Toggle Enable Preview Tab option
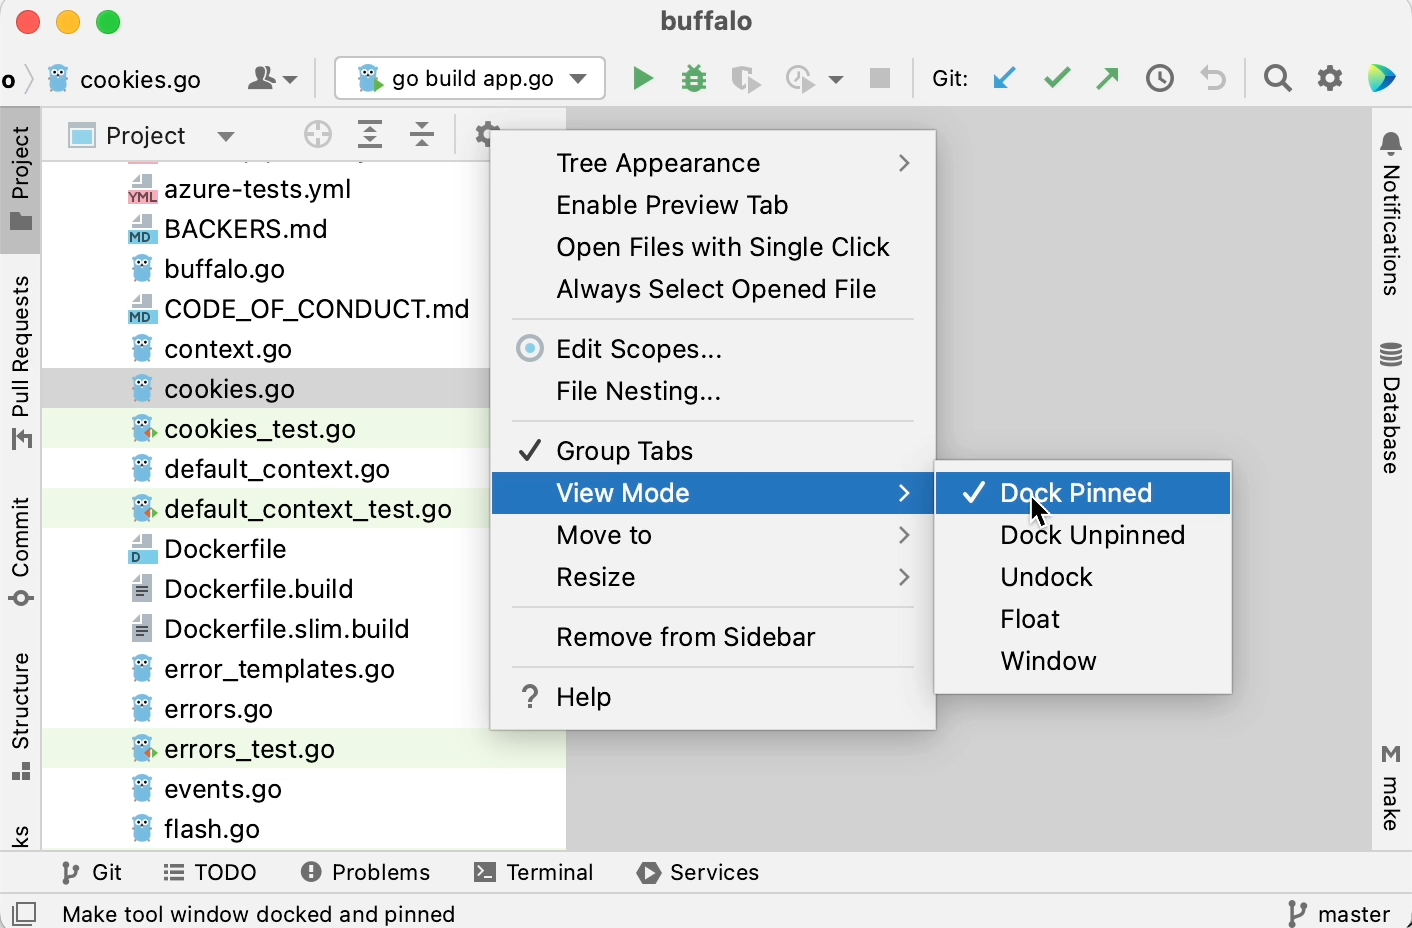Viewport: 1412px width, 928px height. pos(714,205)
